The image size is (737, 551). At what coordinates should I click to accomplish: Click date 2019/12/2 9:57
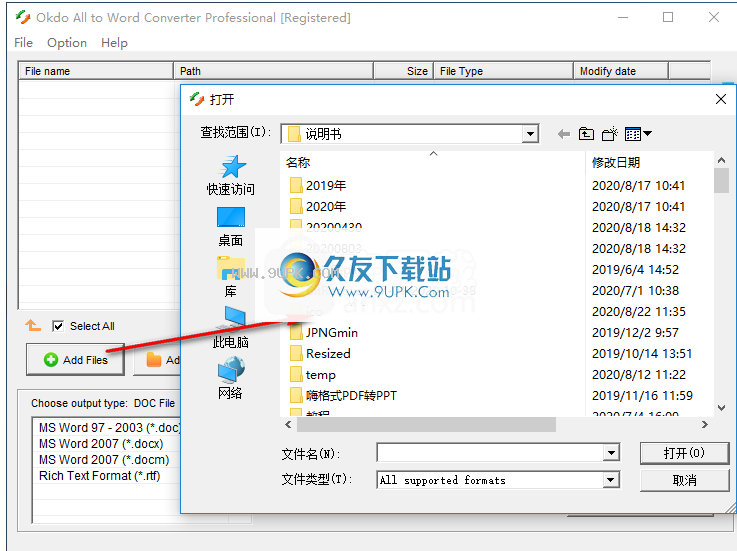click(x=635, y=332)
